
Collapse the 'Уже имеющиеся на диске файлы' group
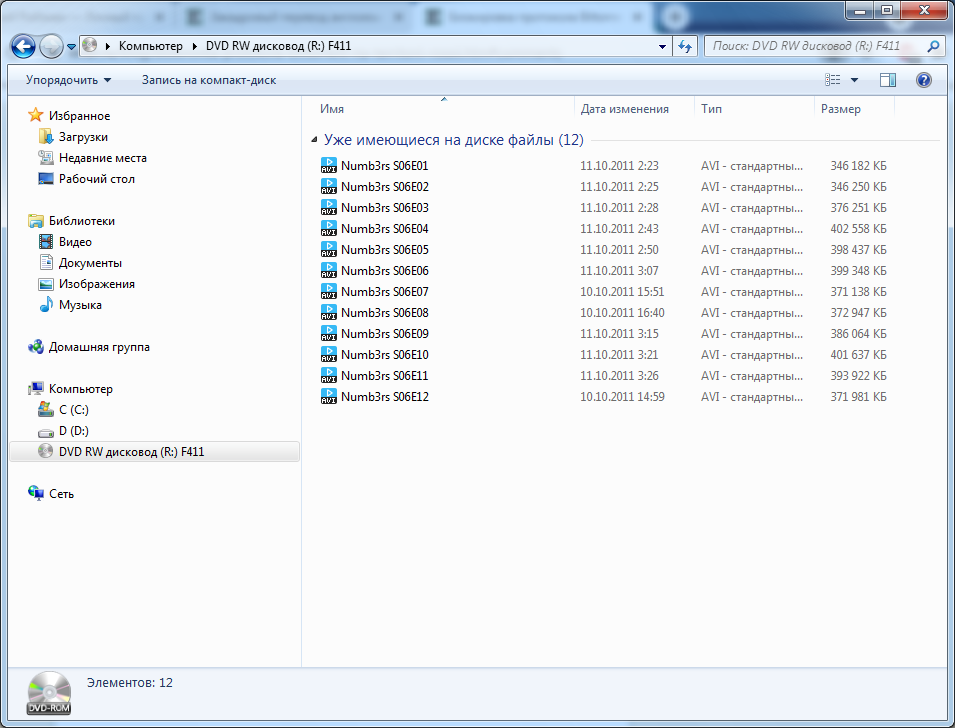[315, 140]
